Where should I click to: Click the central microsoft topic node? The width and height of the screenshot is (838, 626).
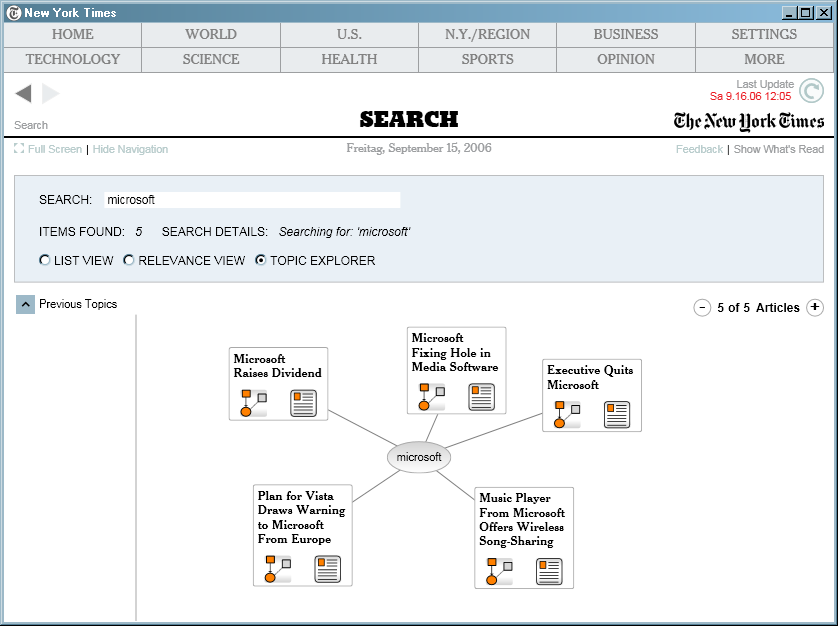tap(419, 457)
